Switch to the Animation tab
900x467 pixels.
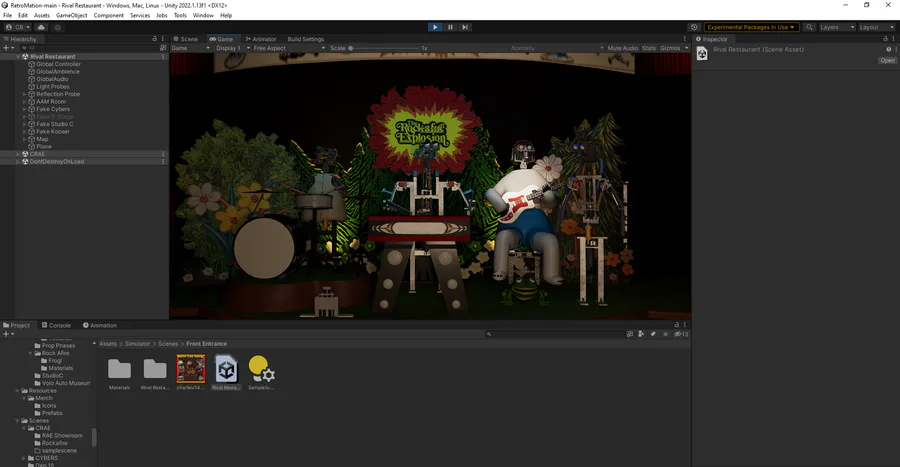(x=100, y=325)
